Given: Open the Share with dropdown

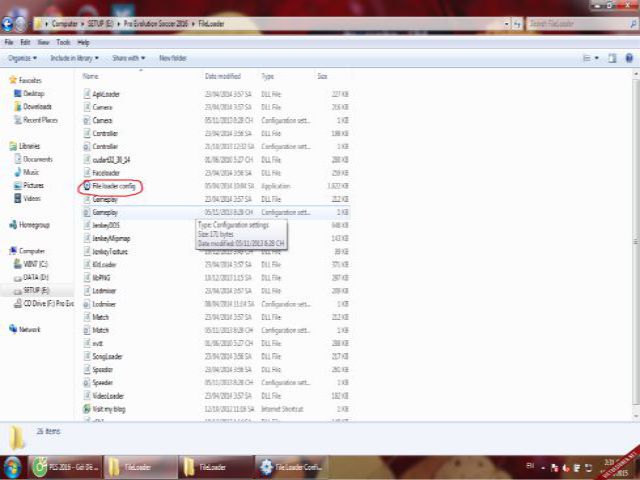Looking at the screenshot, I should [129, 58].
